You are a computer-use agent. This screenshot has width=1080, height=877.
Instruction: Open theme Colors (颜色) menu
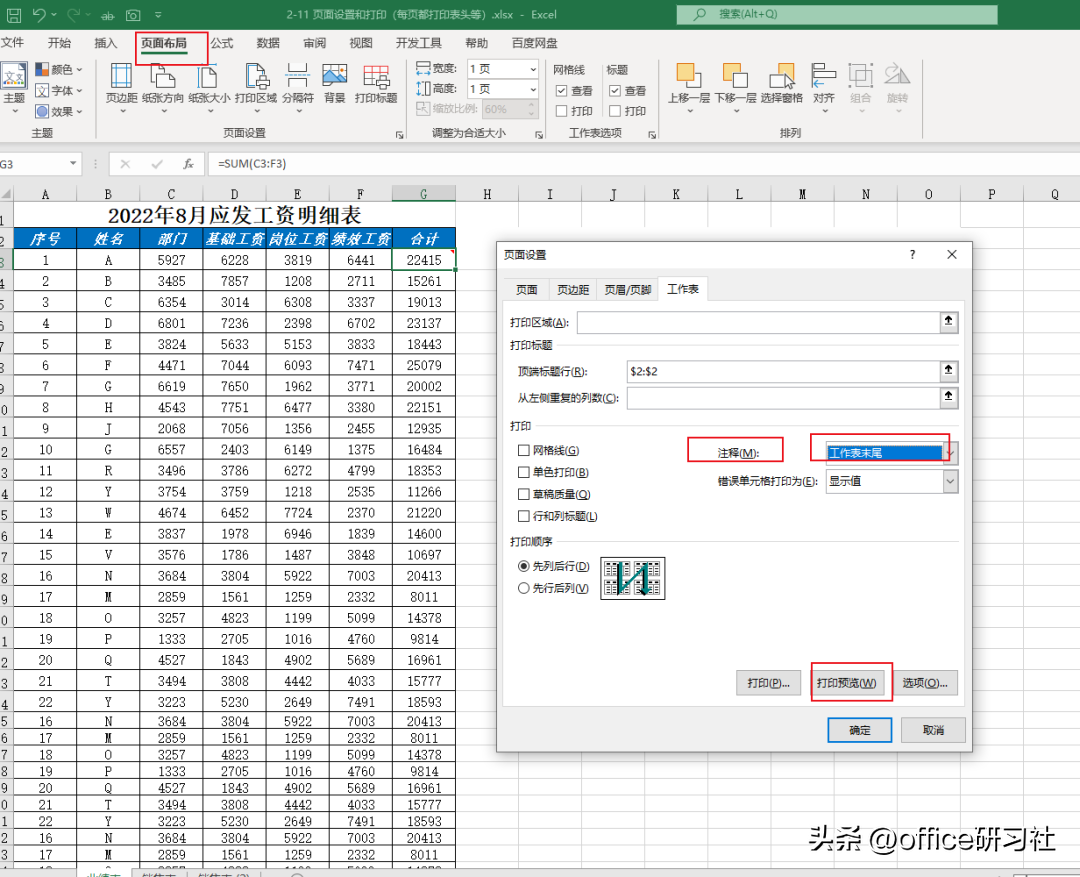point(59,70)
